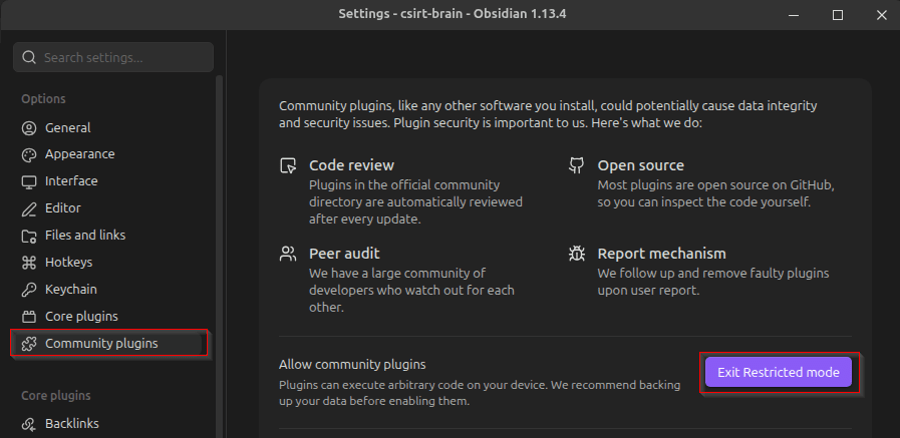Viewport: 900px width, 438px height.
Task: Click the Backlinks link icon
Action: [x=29, y=424]
